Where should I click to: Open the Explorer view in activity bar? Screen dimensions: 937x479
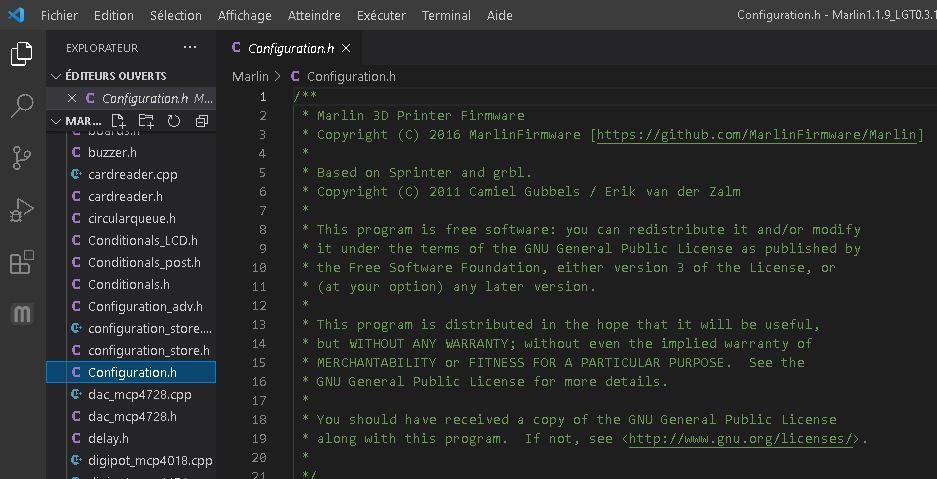click(x=22, y=54)
